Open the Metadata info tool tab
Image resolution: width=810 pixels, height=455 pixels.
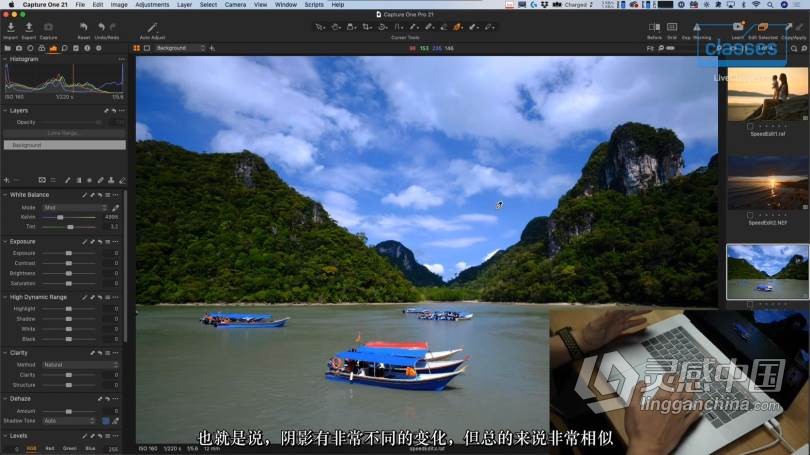tap(87, 48)
